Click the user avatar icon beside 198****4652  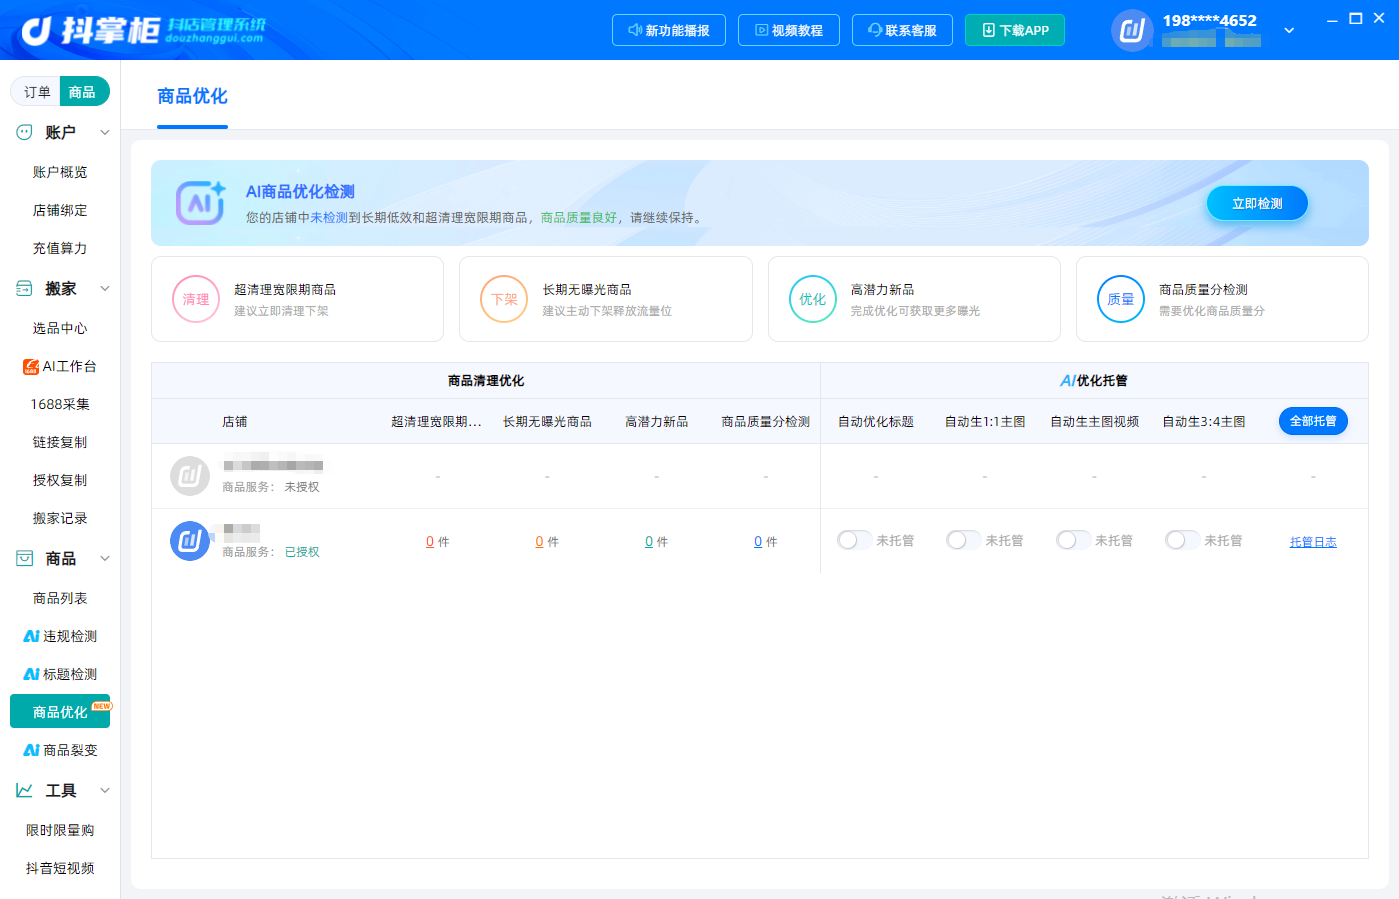click(x=1132, y=30)
